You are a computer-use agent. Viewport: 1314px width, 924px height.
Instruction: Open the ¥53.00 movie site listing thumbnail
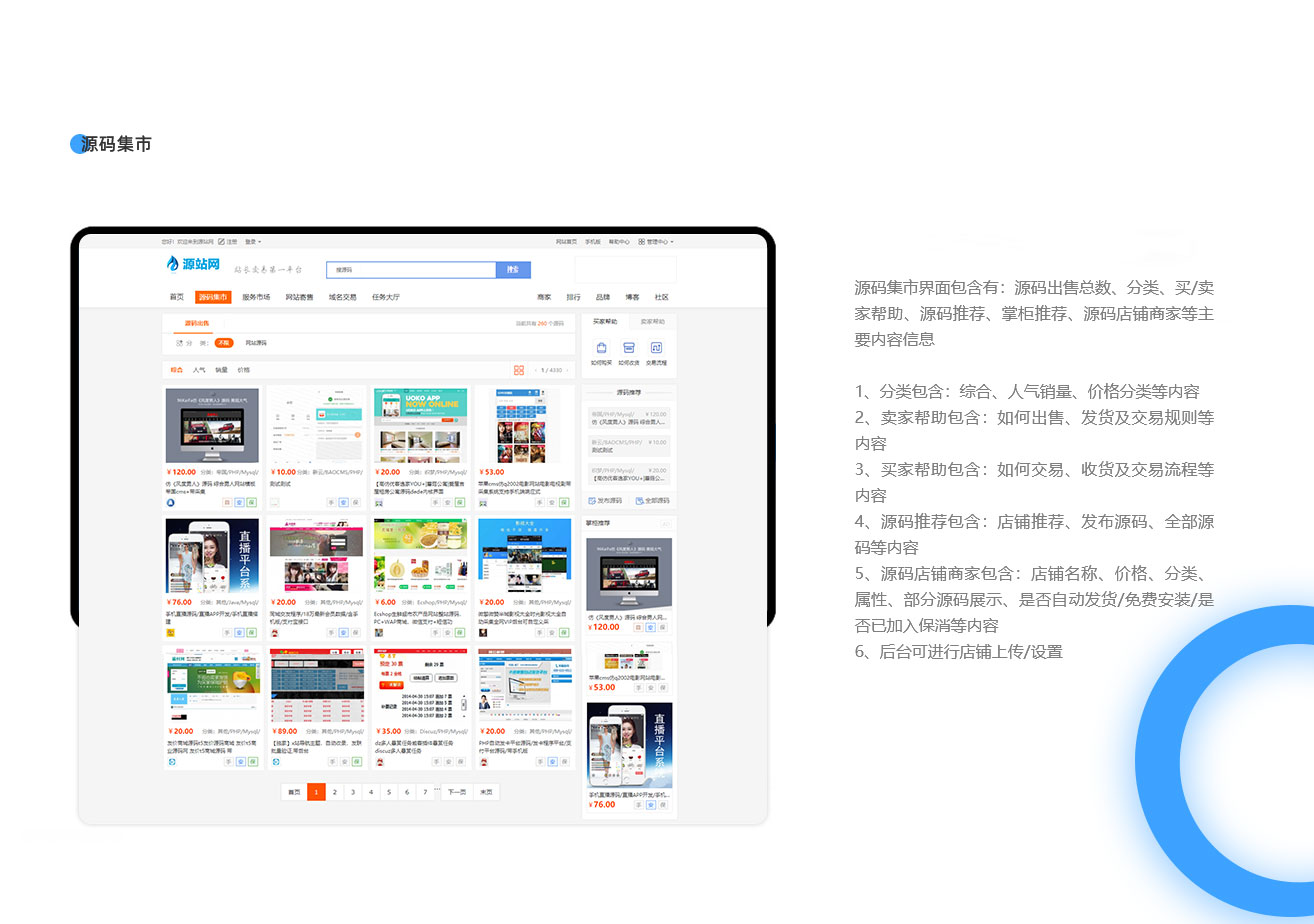pos(525,425)
